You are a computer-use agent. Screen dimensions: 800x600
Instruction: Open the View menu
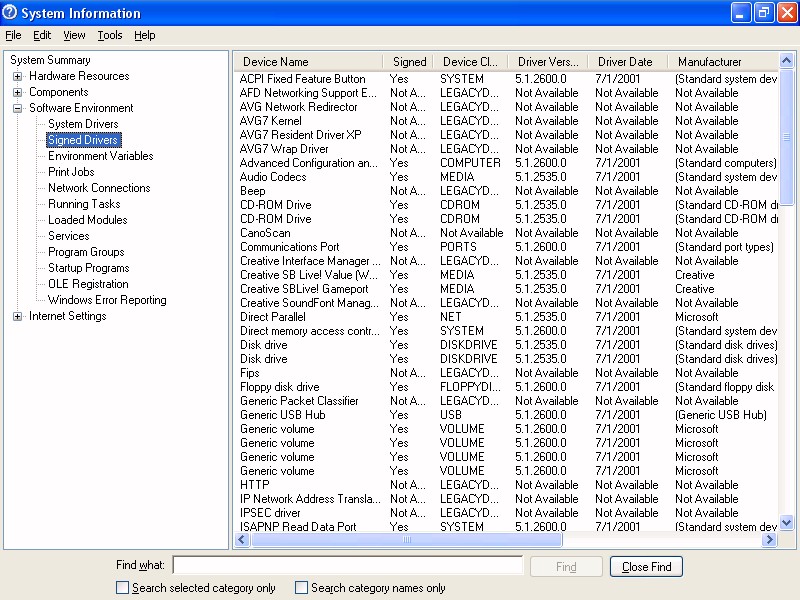(x=74, y=35)
